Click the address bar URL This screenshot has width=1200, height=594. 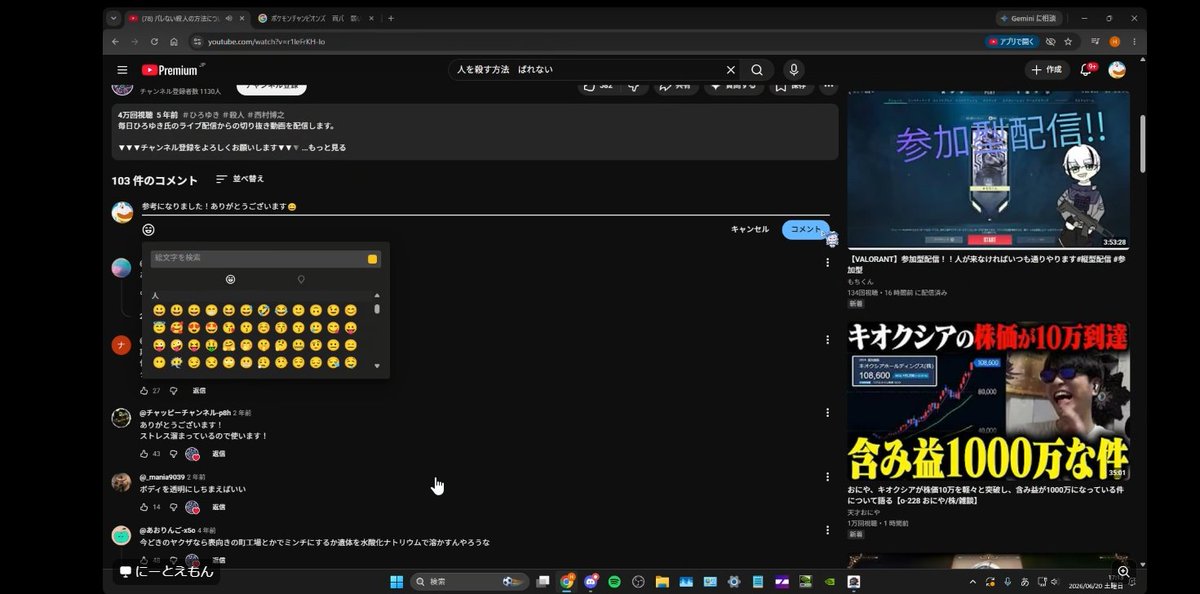[x=266, y=41]
